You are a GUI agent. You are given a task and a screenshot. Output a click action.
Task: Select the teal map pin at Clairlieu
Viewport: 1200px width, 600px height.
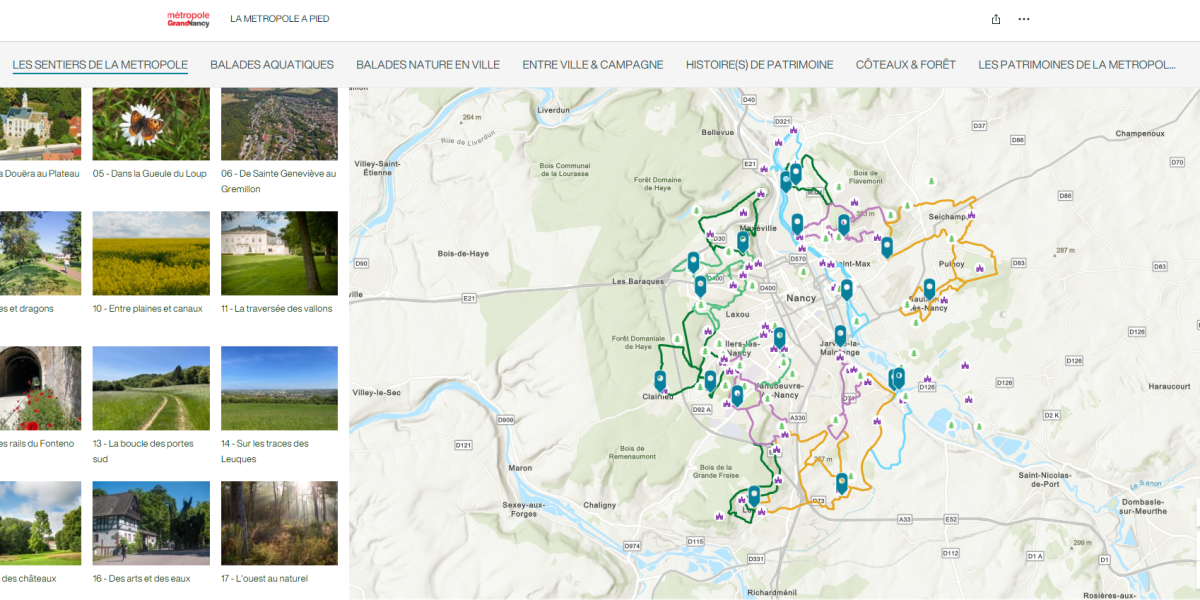pos(660,380)
